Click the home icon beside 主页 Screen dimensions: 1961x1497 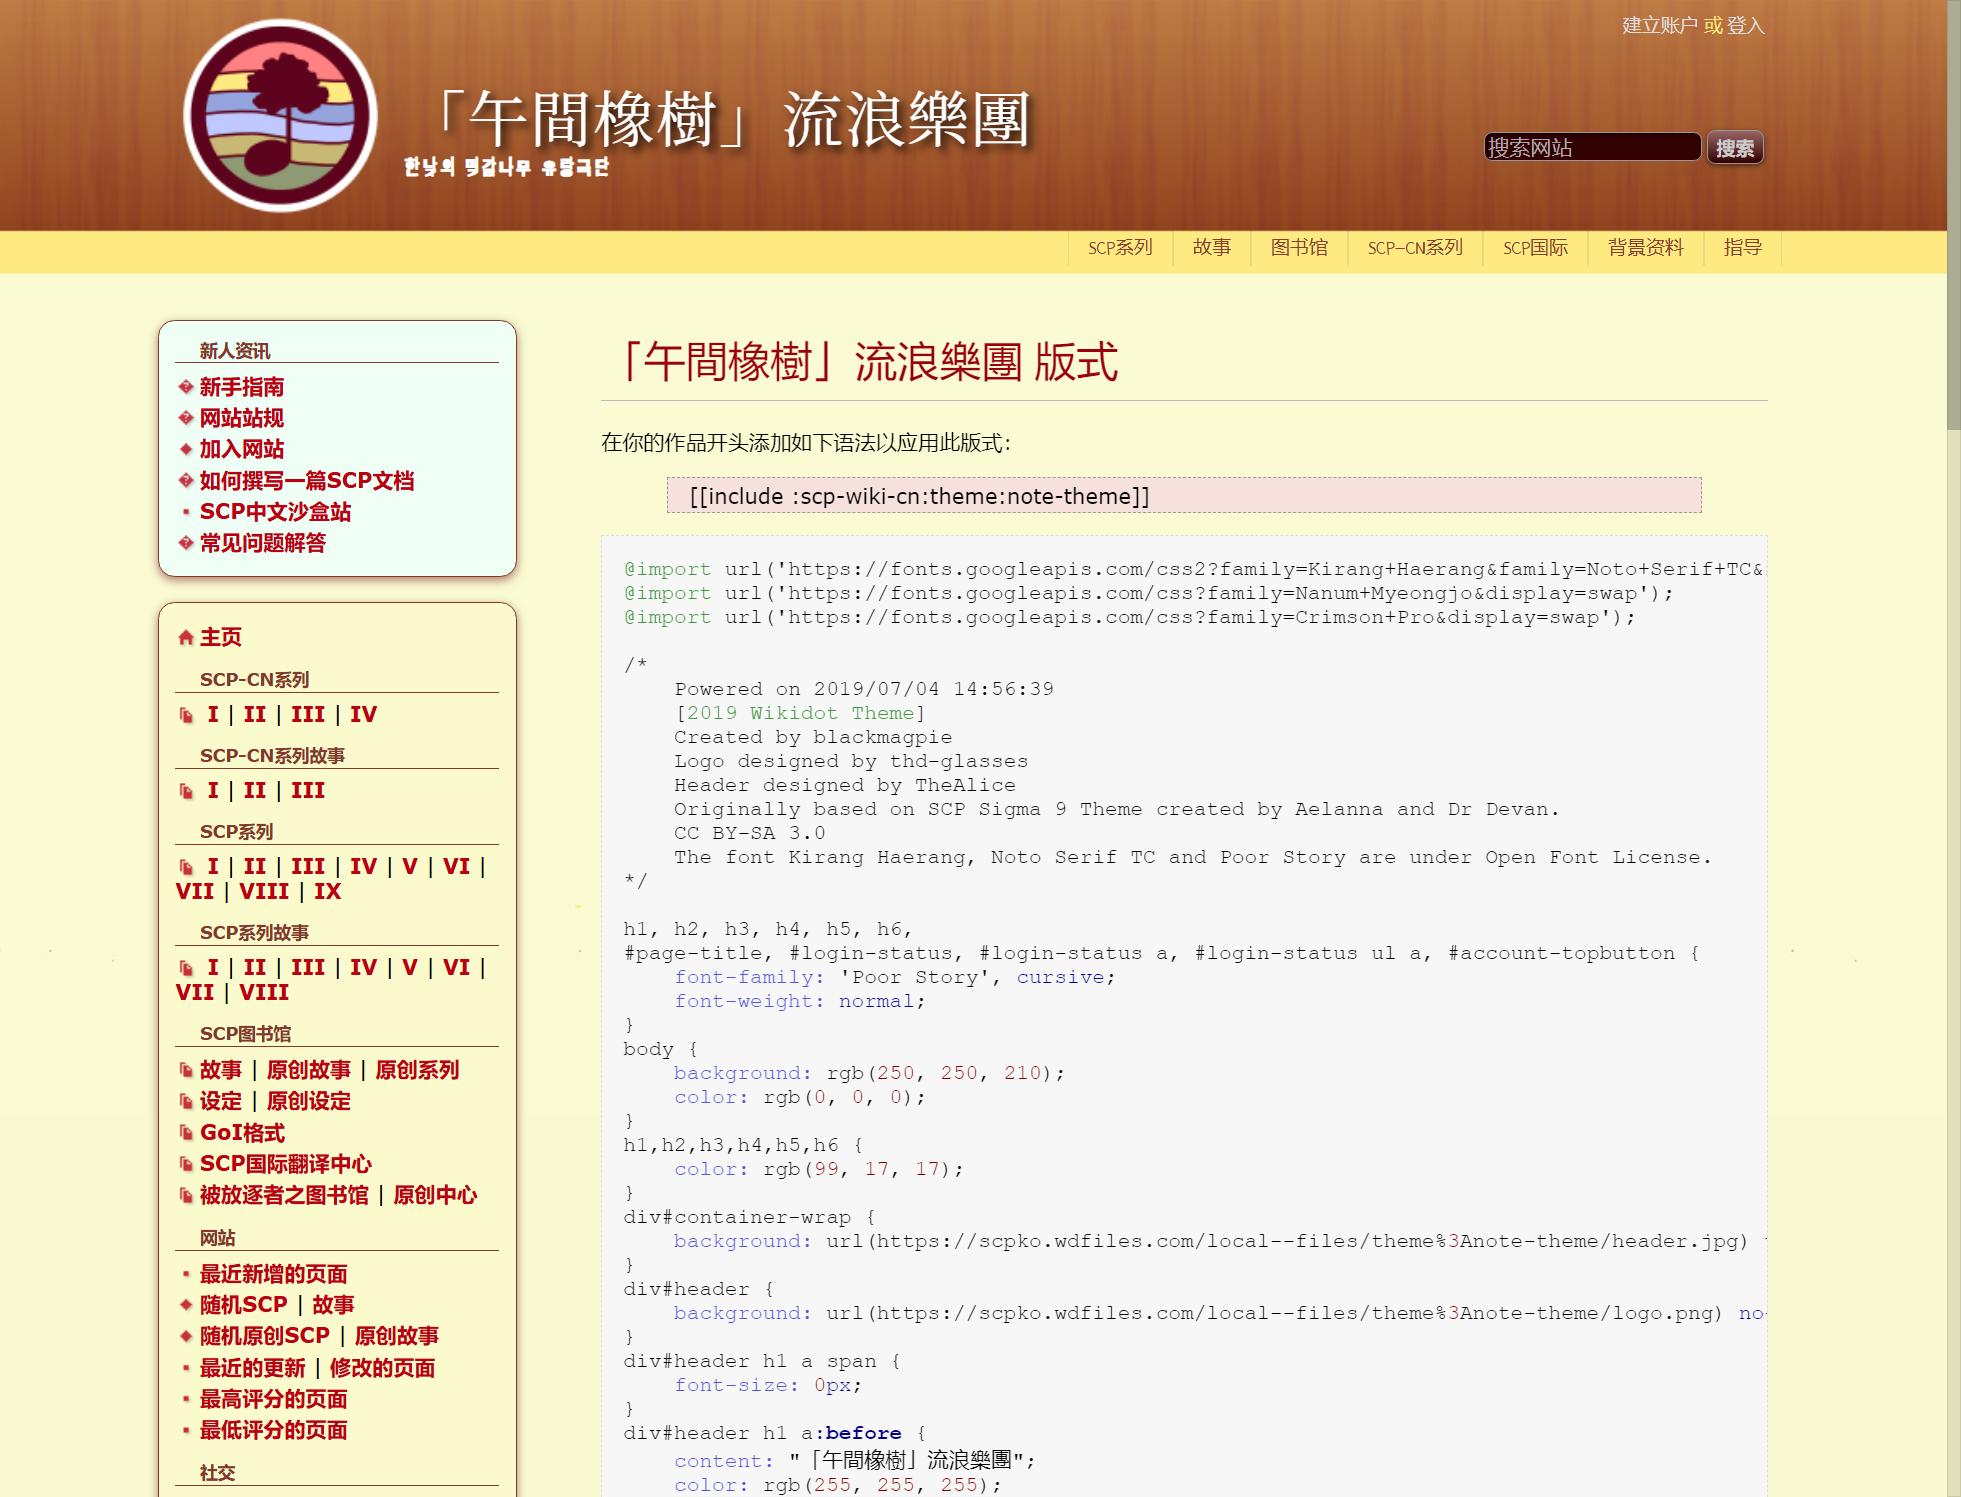[x=185, y=637]
